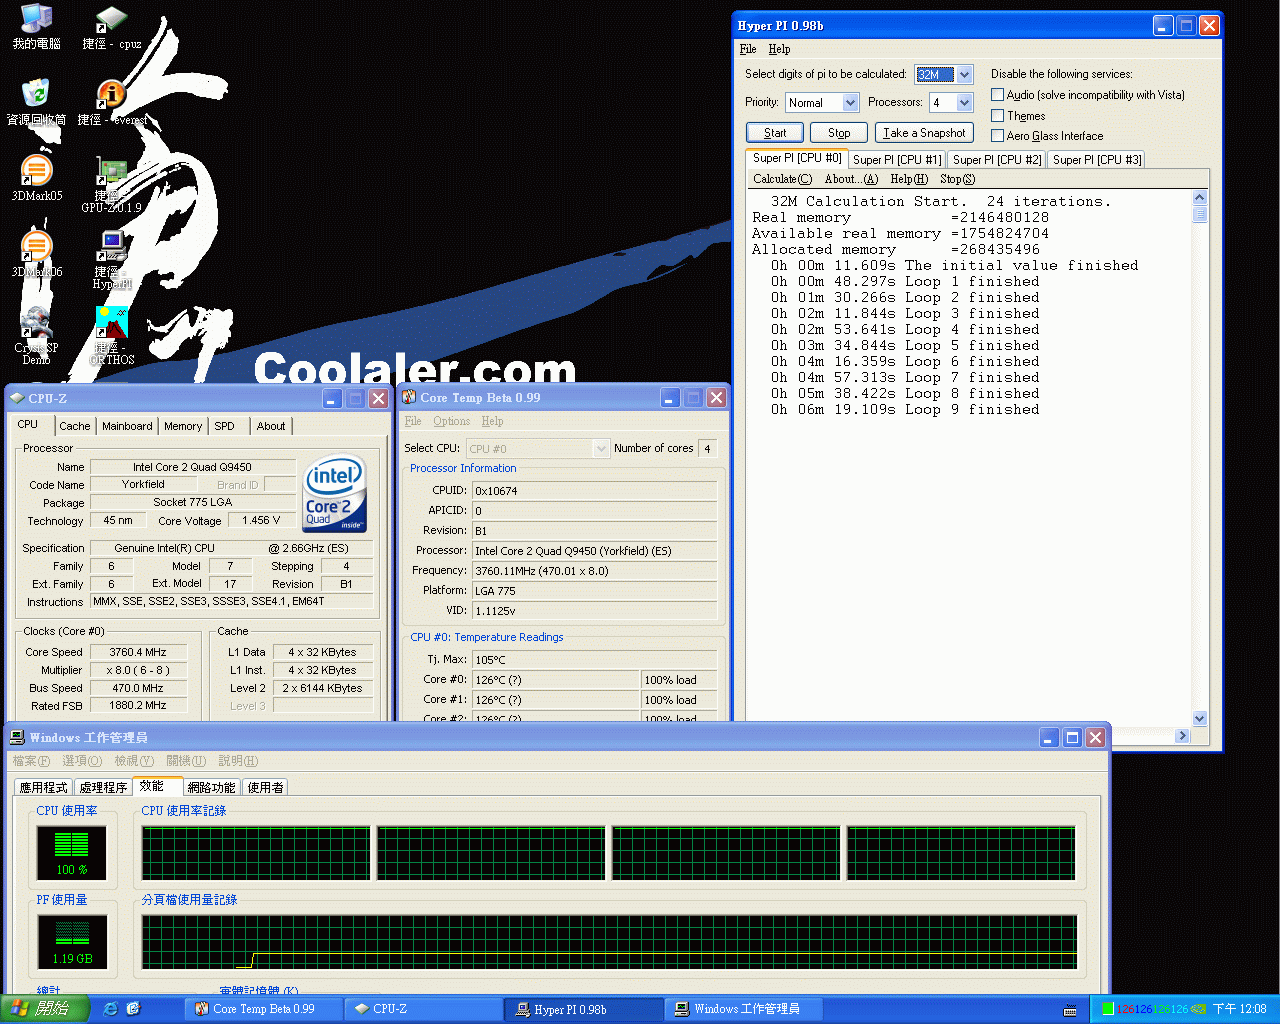Open the Calculate(C) menu in Super PI
Image resolution: width=1280 pixels, height=1024 pixels.
[782, 179]
